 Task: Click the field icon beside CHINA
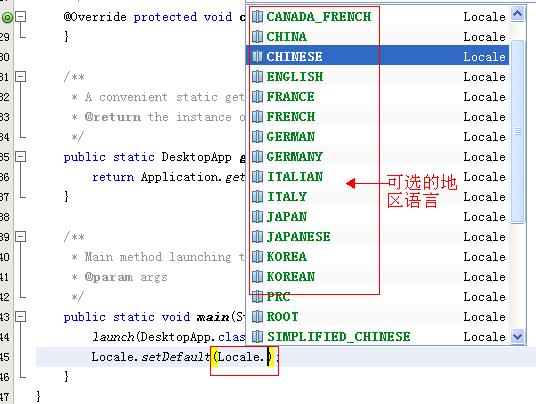tap(257, 37)
